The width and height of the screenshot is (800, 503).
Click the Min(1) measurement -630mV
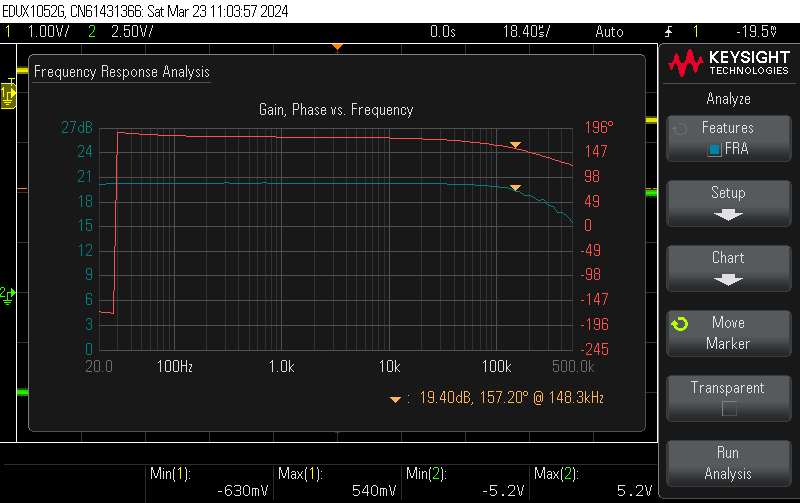tap(242, 491)
